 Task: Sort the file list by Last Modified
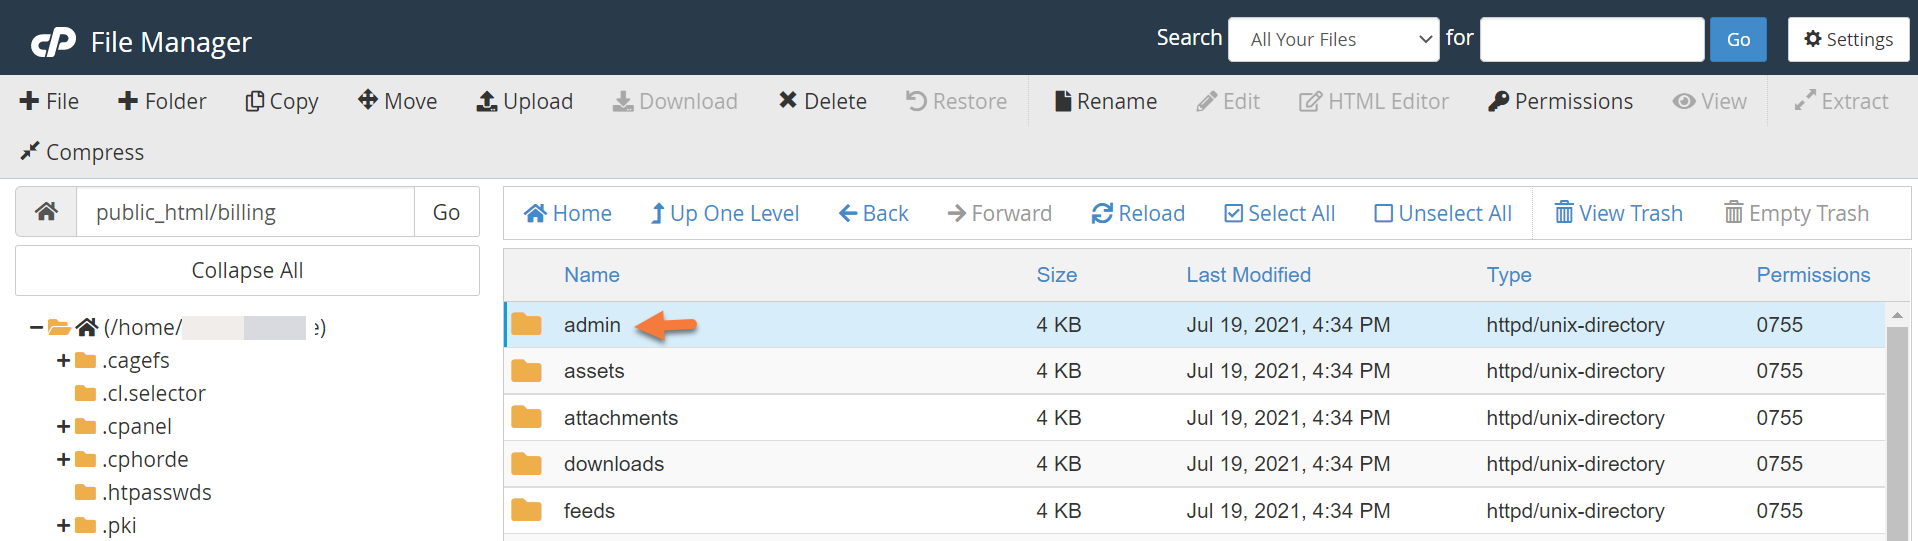point(1248,275)
